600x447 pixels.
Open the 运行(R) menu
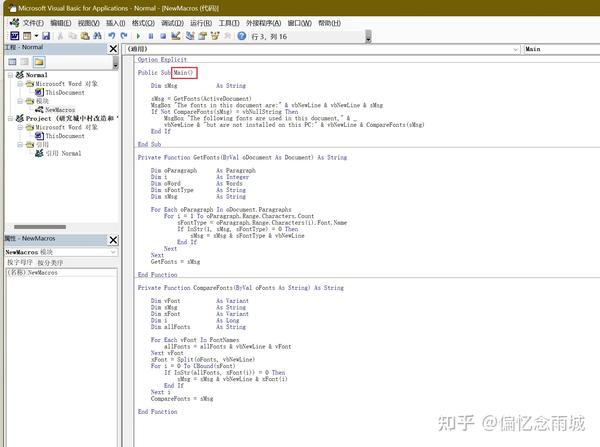(201, 23)
